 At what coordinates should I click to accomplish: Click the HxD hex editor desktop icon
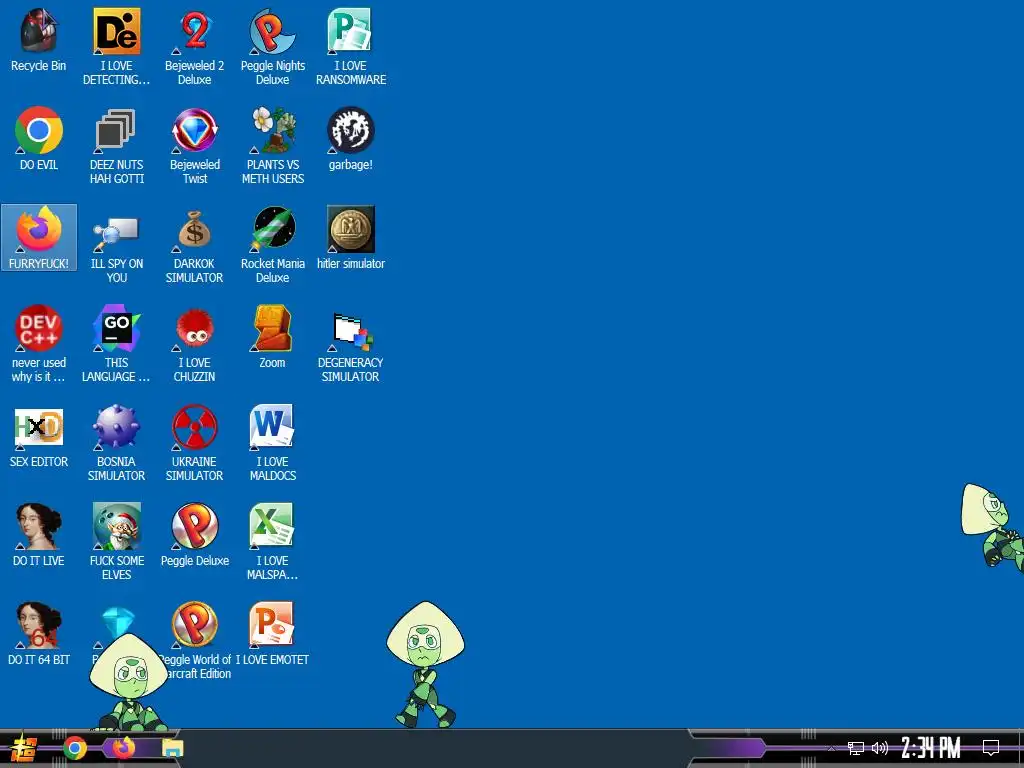pos(39,436)
